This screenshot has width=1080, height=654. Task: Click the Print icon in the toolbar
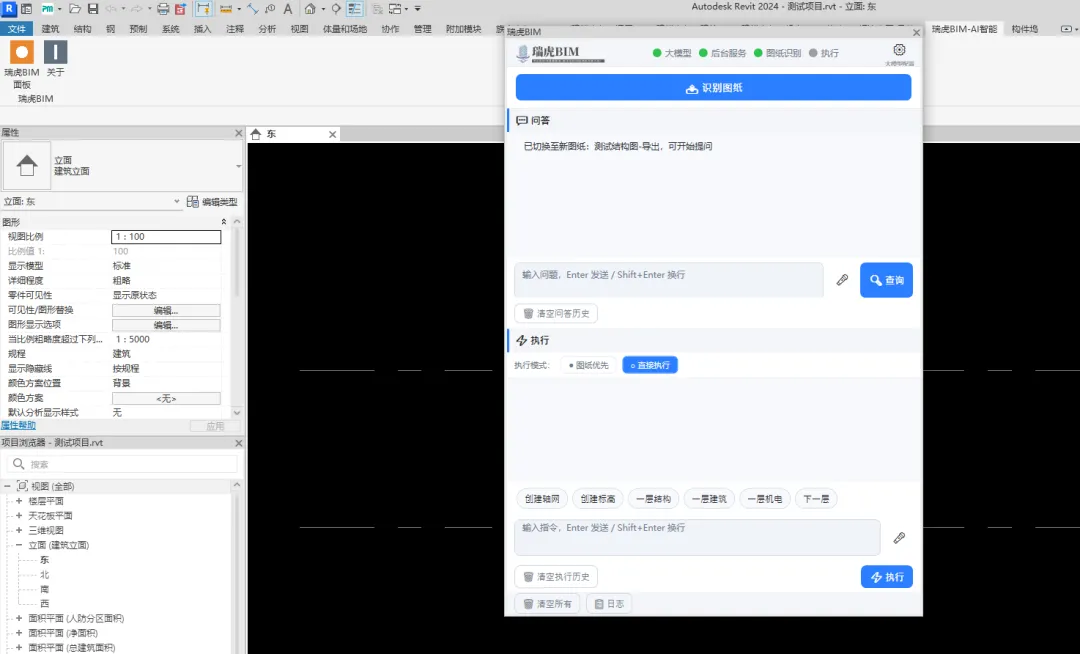pyautogui.click(x=163, y=9)
